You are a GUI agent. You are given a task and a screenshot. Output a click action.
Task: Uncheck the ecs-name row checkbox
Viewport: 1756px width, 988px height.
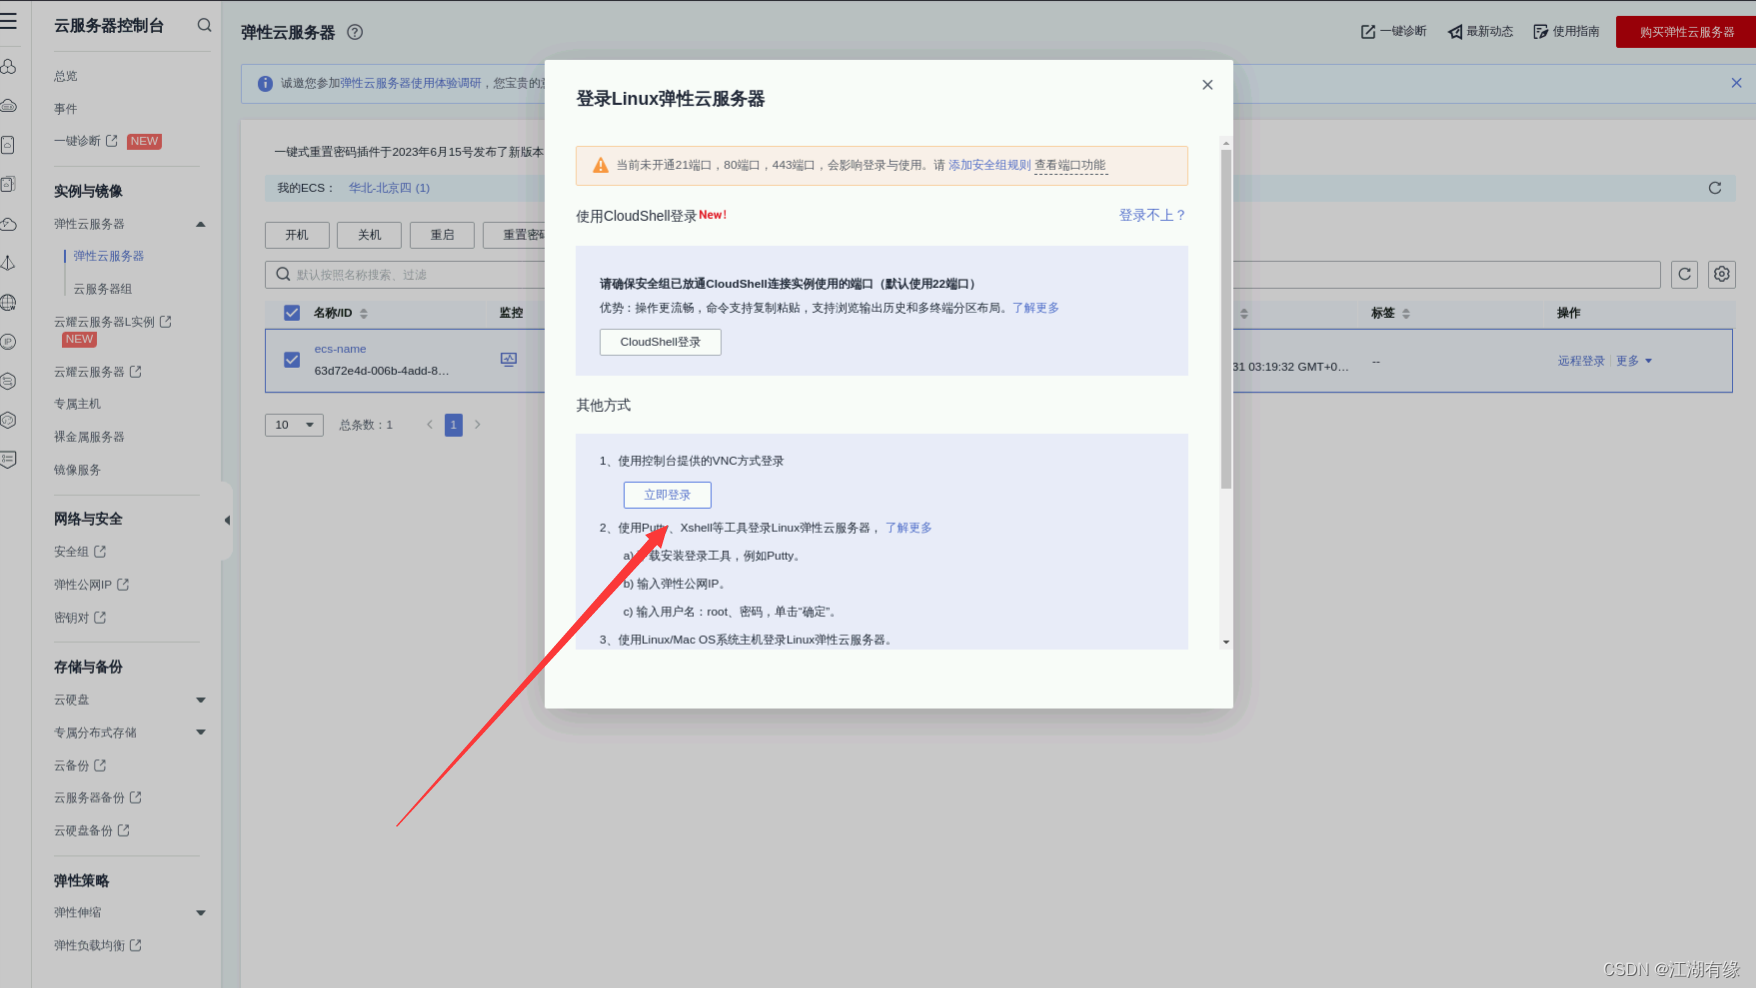coord(292,359)
